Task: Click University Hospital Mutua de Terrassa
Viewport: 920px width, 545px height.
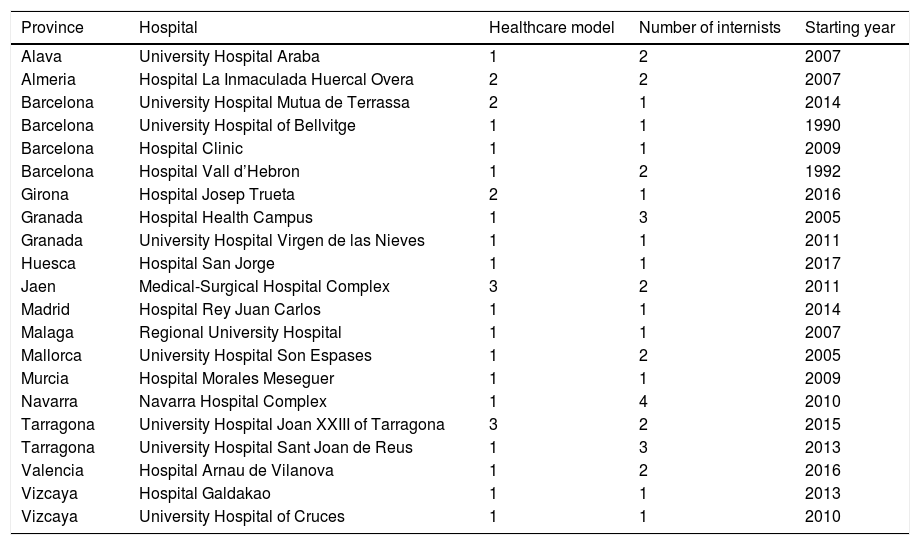Action: (x=274, y=102)
